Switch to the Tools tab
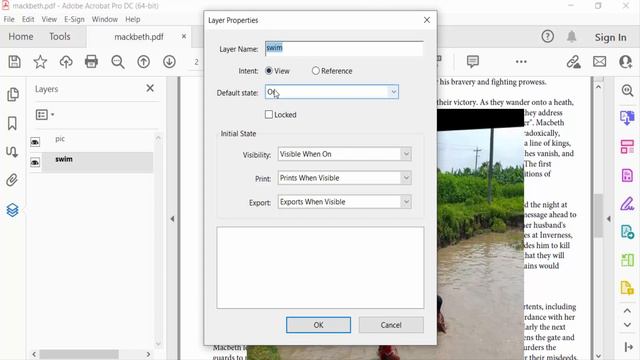Viewport: 640px width, 360px height. click(60, 37)
